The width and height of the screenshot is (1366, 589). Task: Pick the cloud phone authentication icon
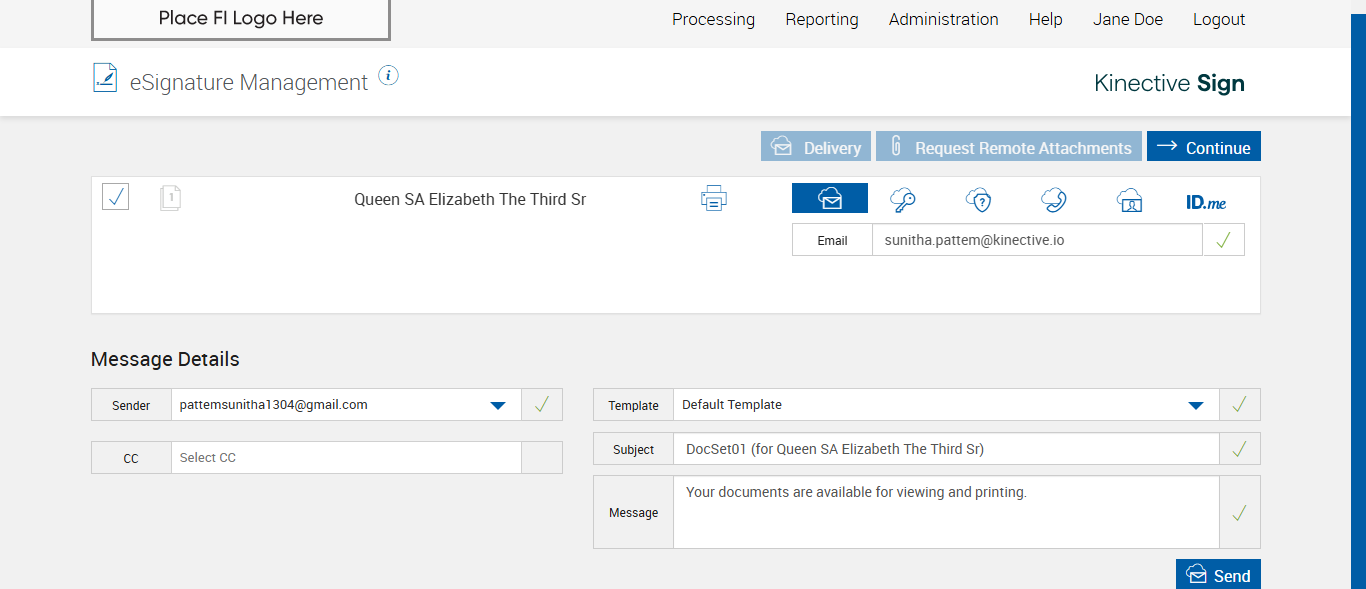1053,200
